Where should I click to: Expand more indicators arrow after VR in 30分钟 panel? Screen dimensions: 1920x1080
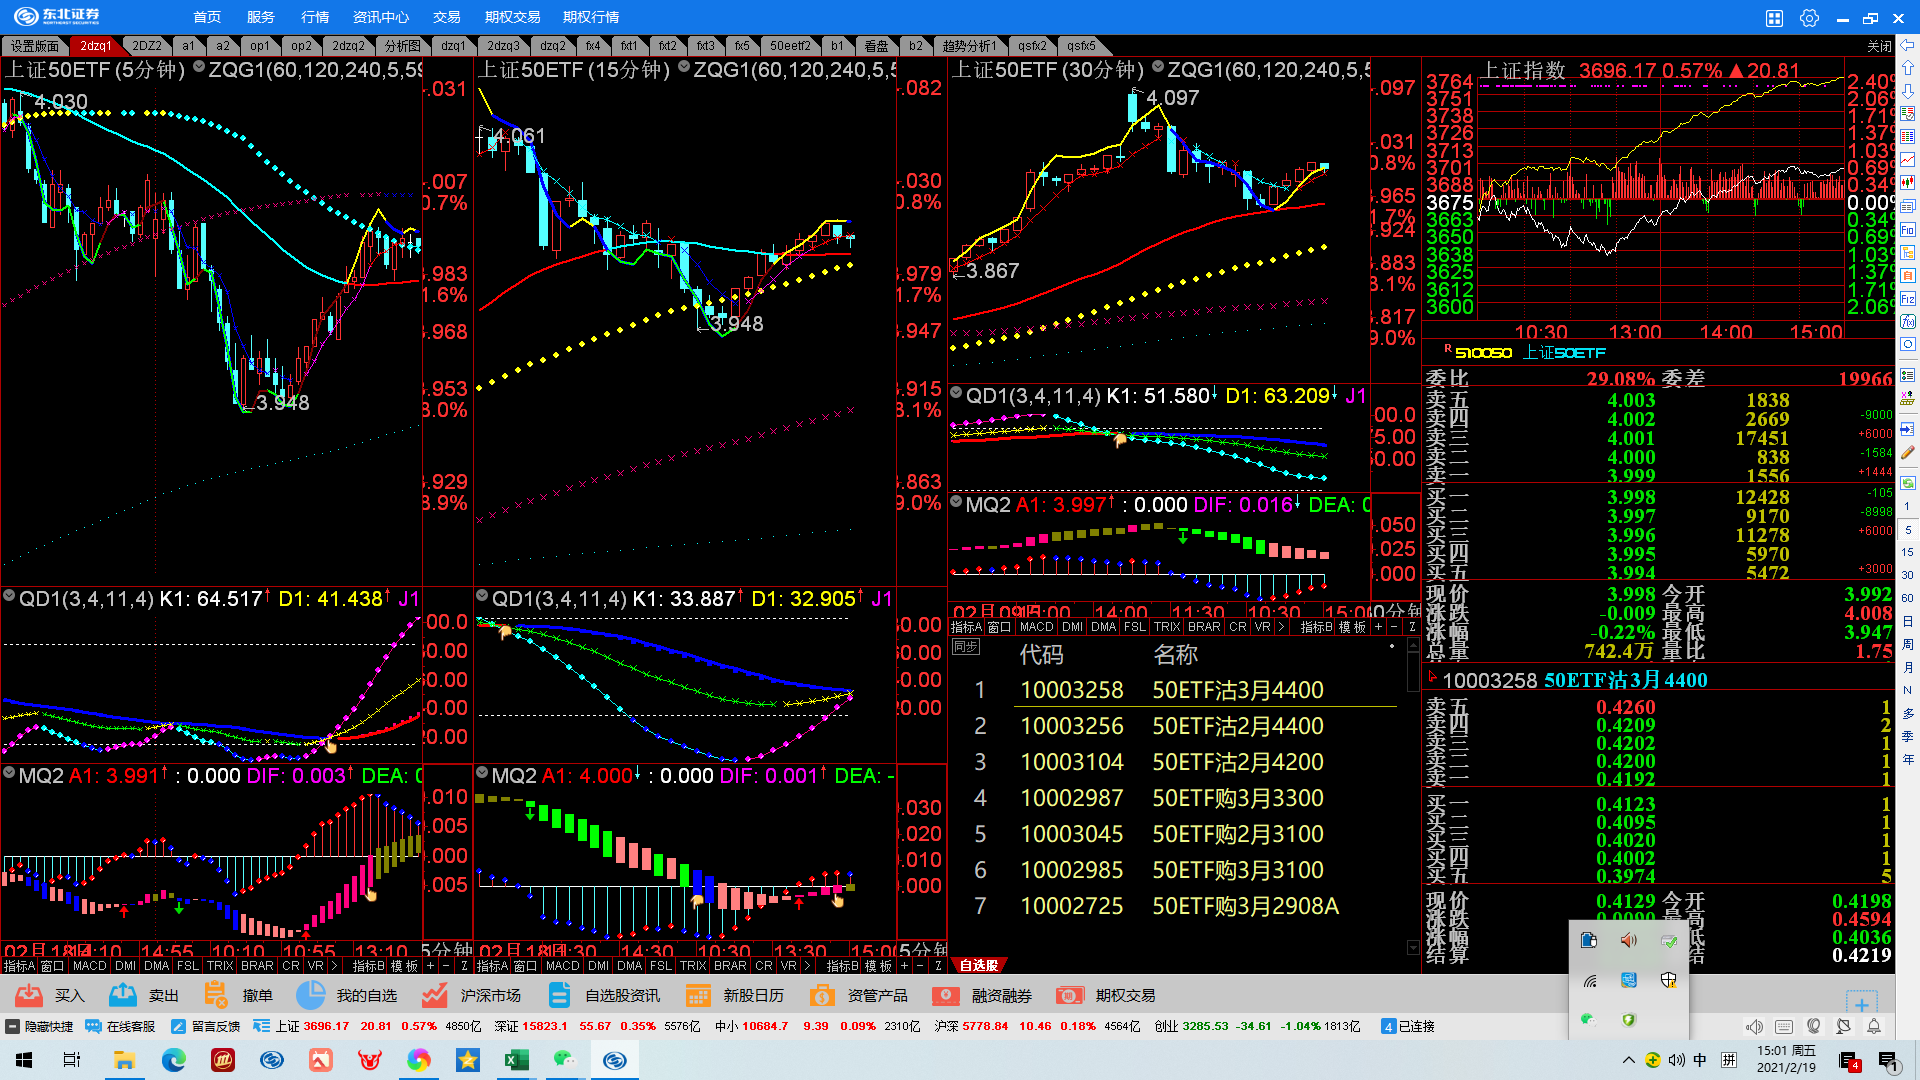click(1281, 627)
